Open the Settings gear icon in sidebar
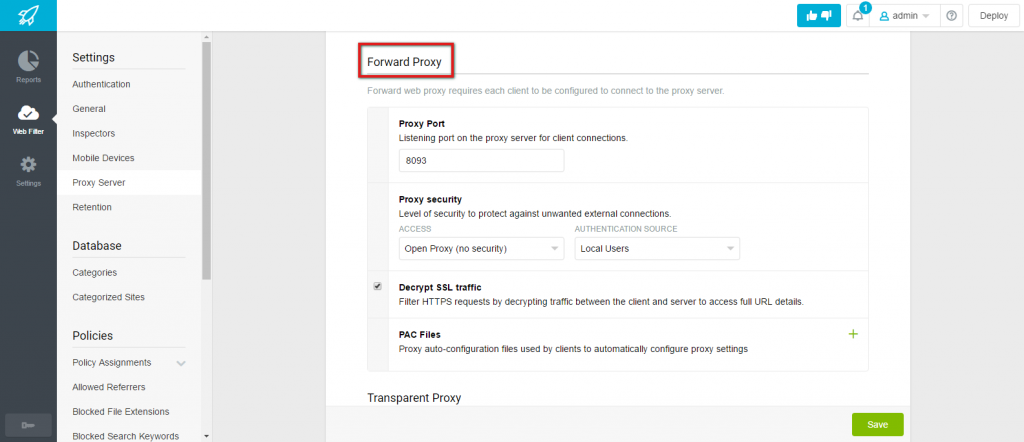 [x=28, y=165]
